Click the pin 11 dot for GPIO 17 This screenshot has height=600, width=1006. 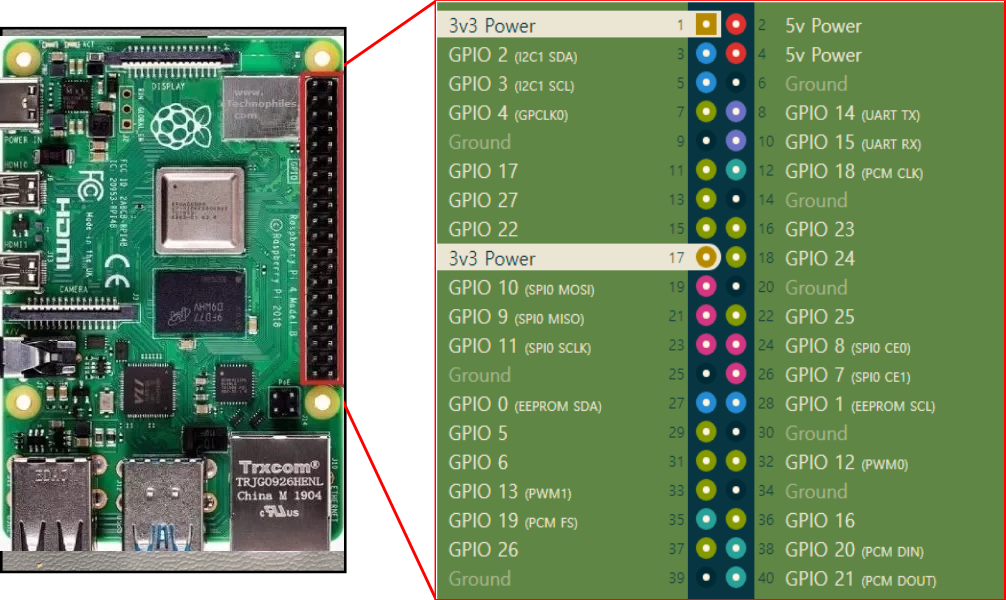(x=706, y=171)
